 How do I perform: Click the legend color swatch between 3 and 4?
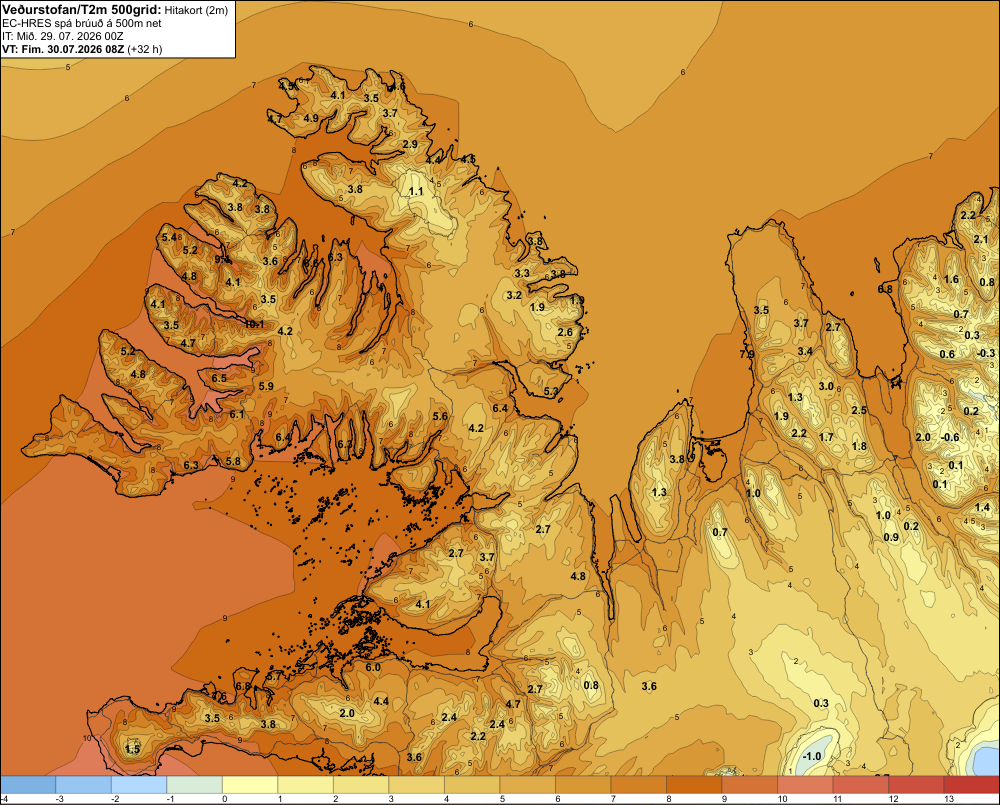click(x=417, y=785)
